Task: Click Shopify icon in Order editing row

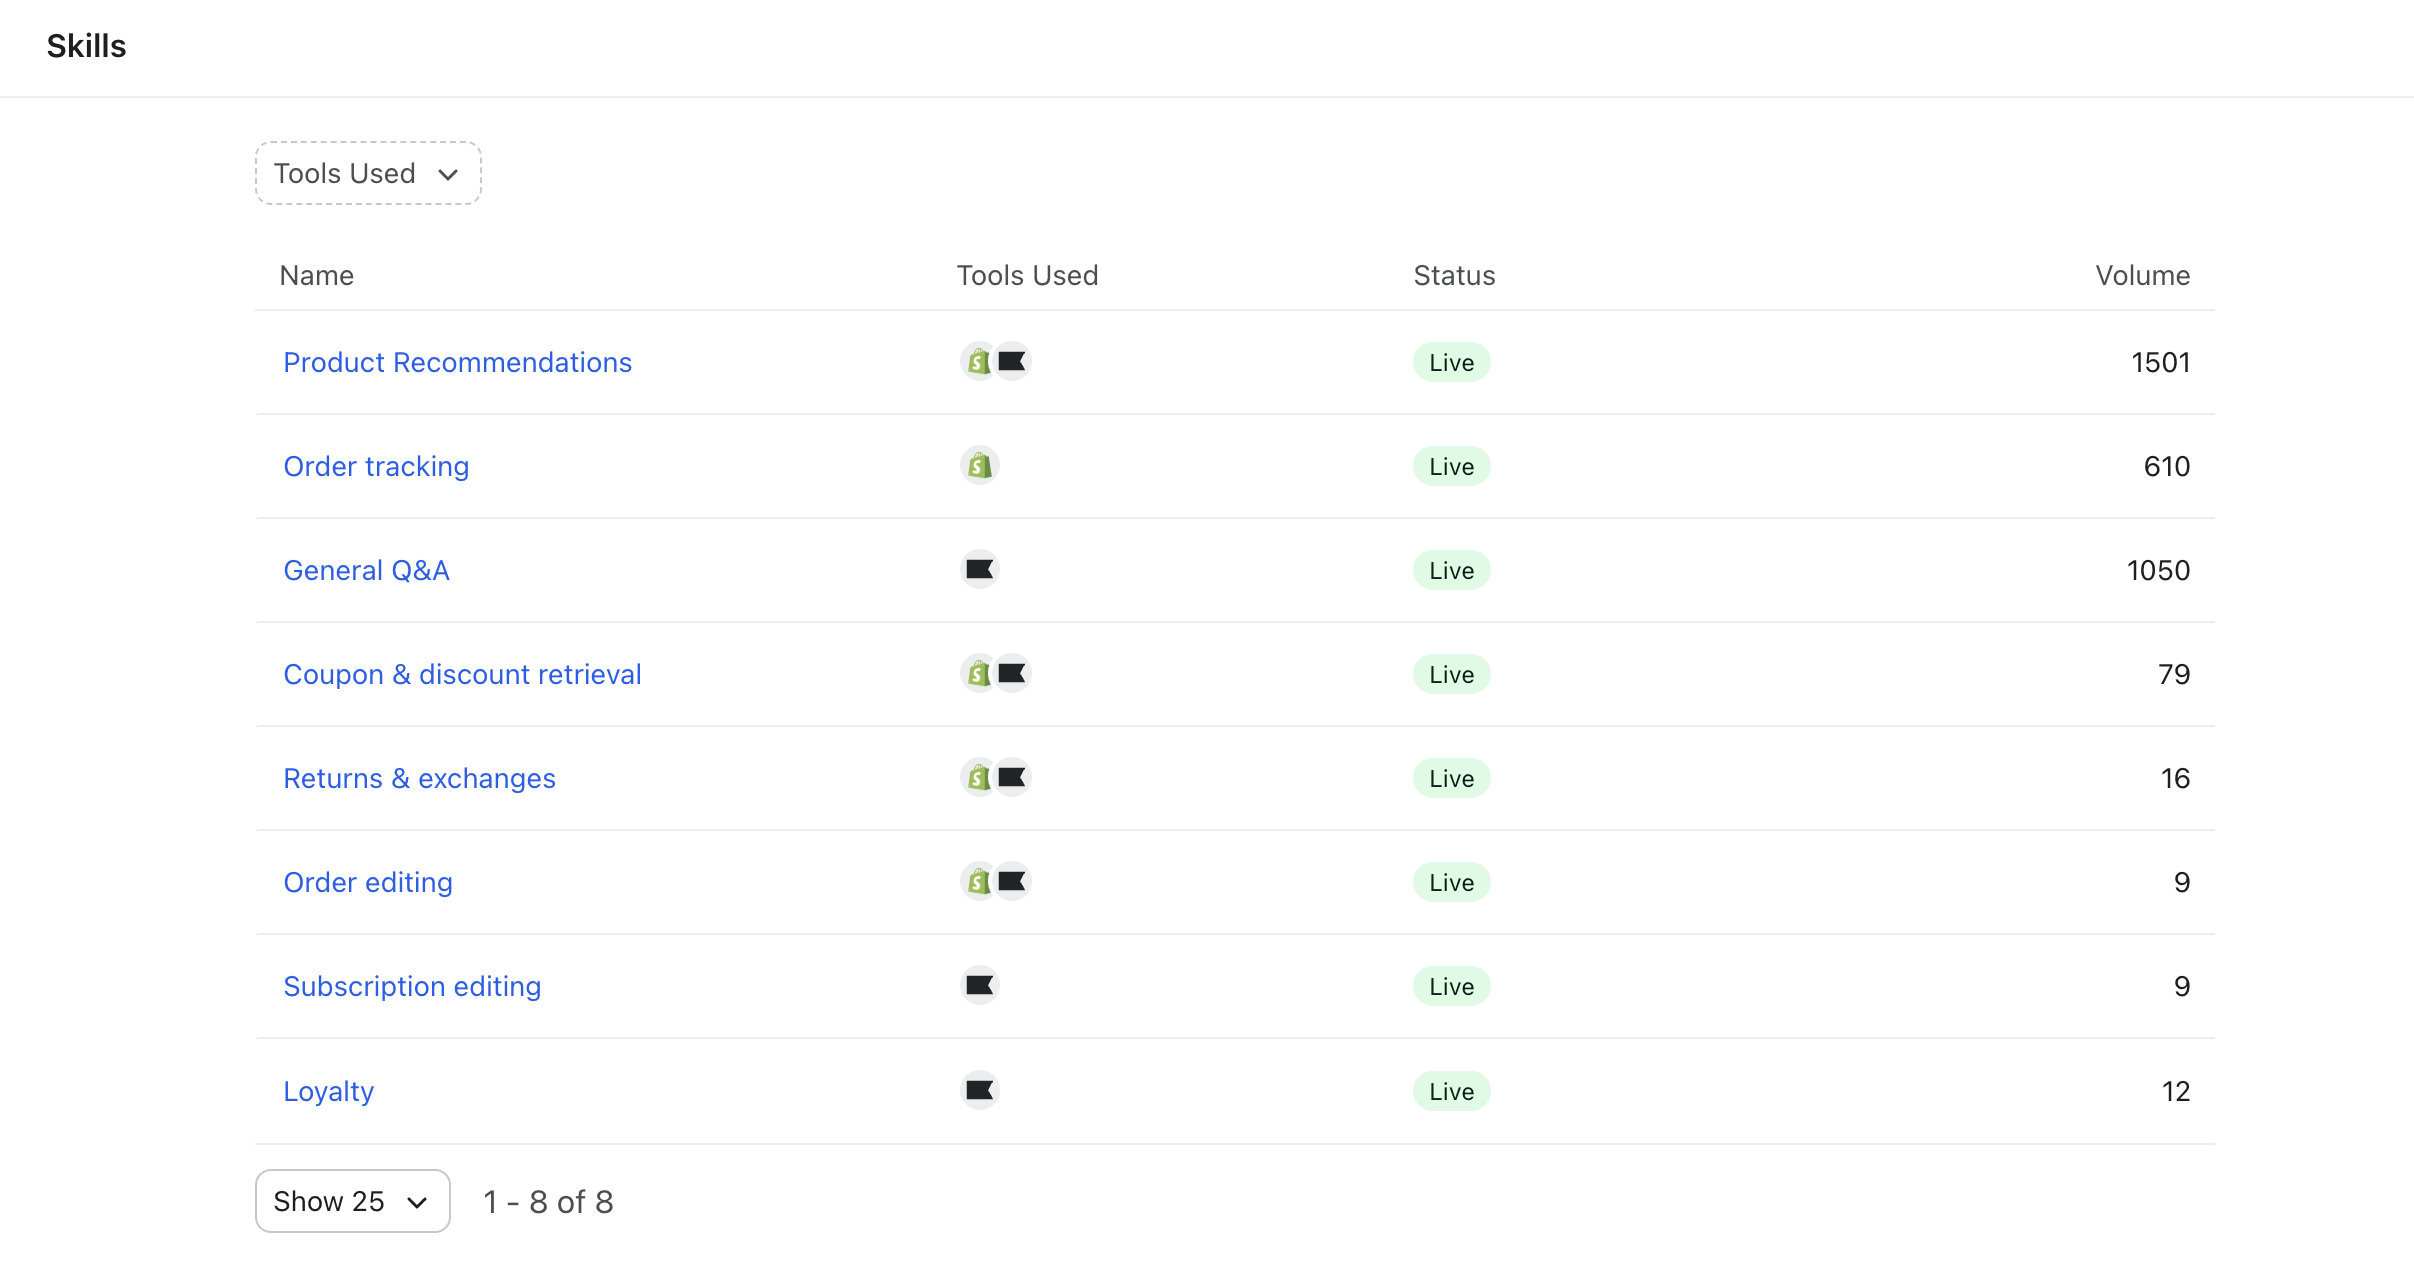Action: click(978, 882)
